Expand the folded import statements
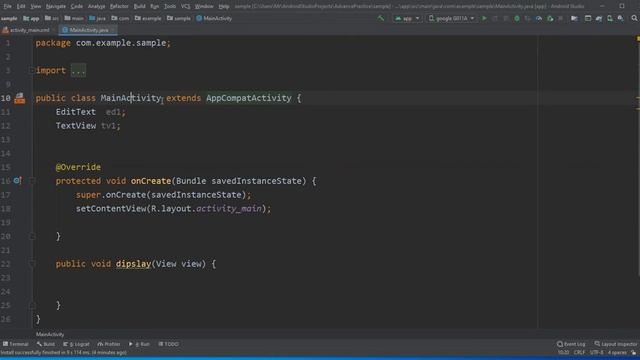The height and width of the screenshot is (360, 640). click(31, 70)
